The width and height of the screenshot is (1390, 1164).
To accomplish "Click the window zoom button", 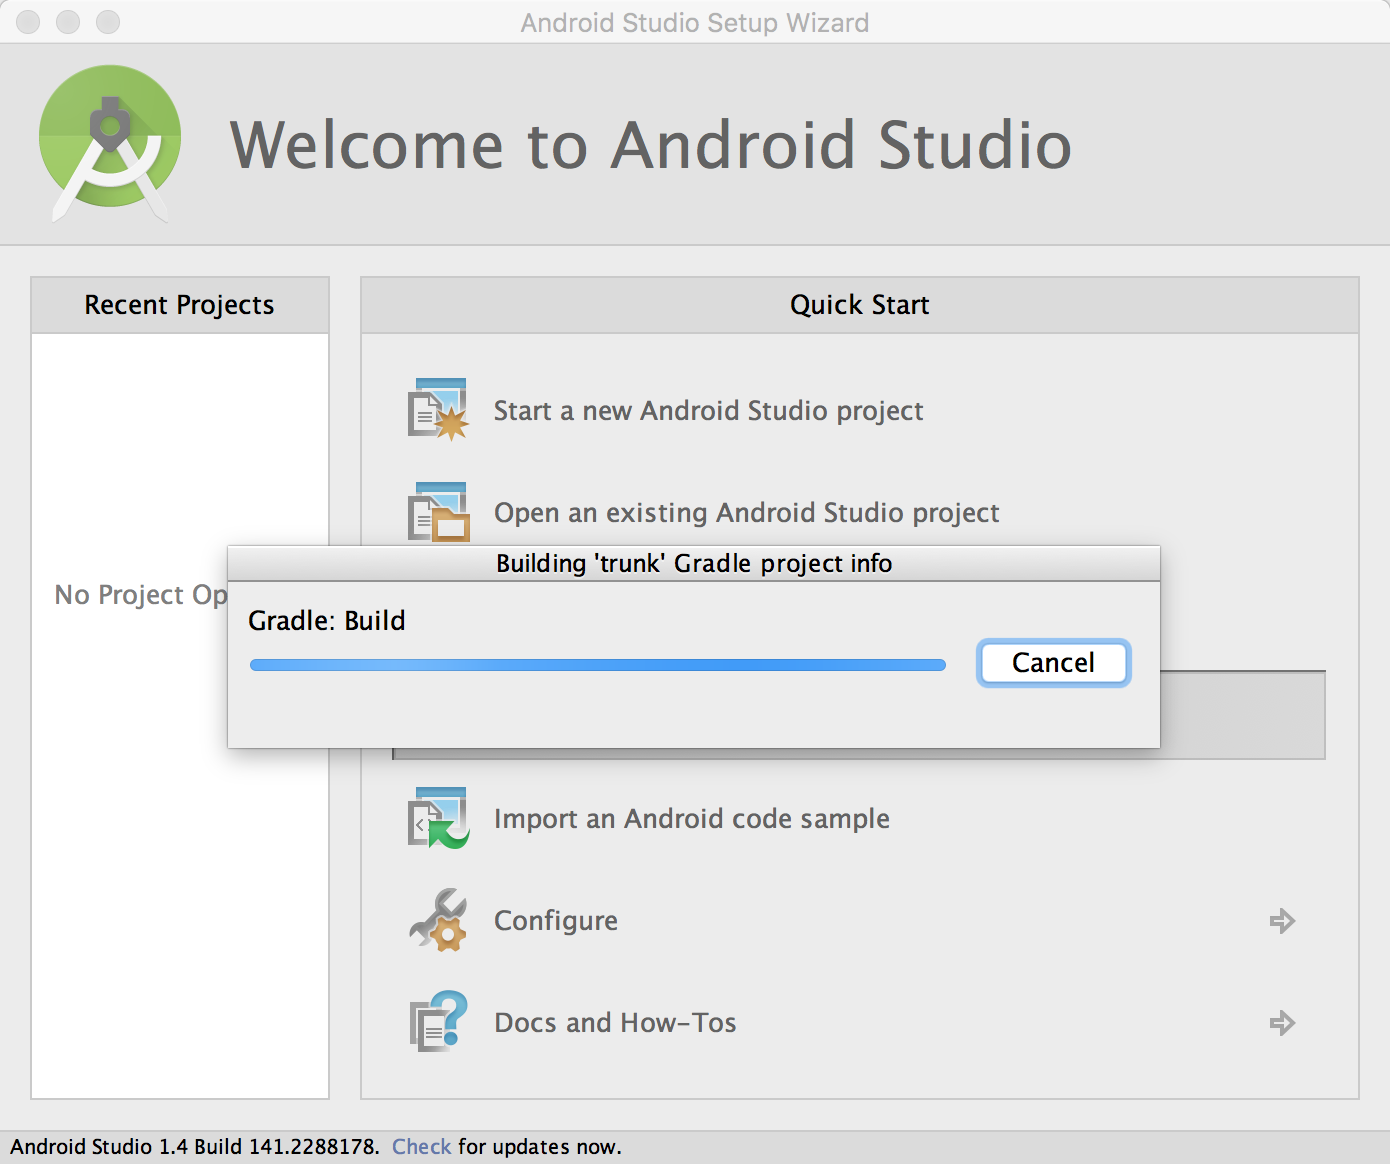I will (108, 22).
